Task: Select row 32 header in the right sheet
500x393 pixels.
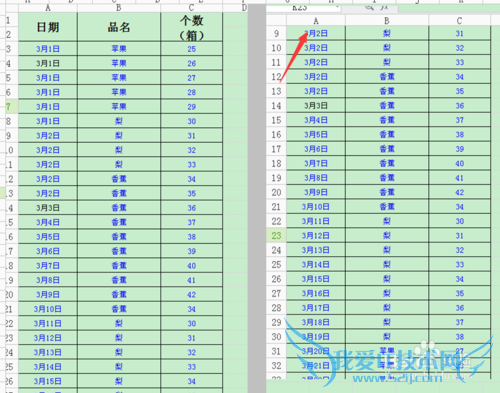Action: point(276,366)
